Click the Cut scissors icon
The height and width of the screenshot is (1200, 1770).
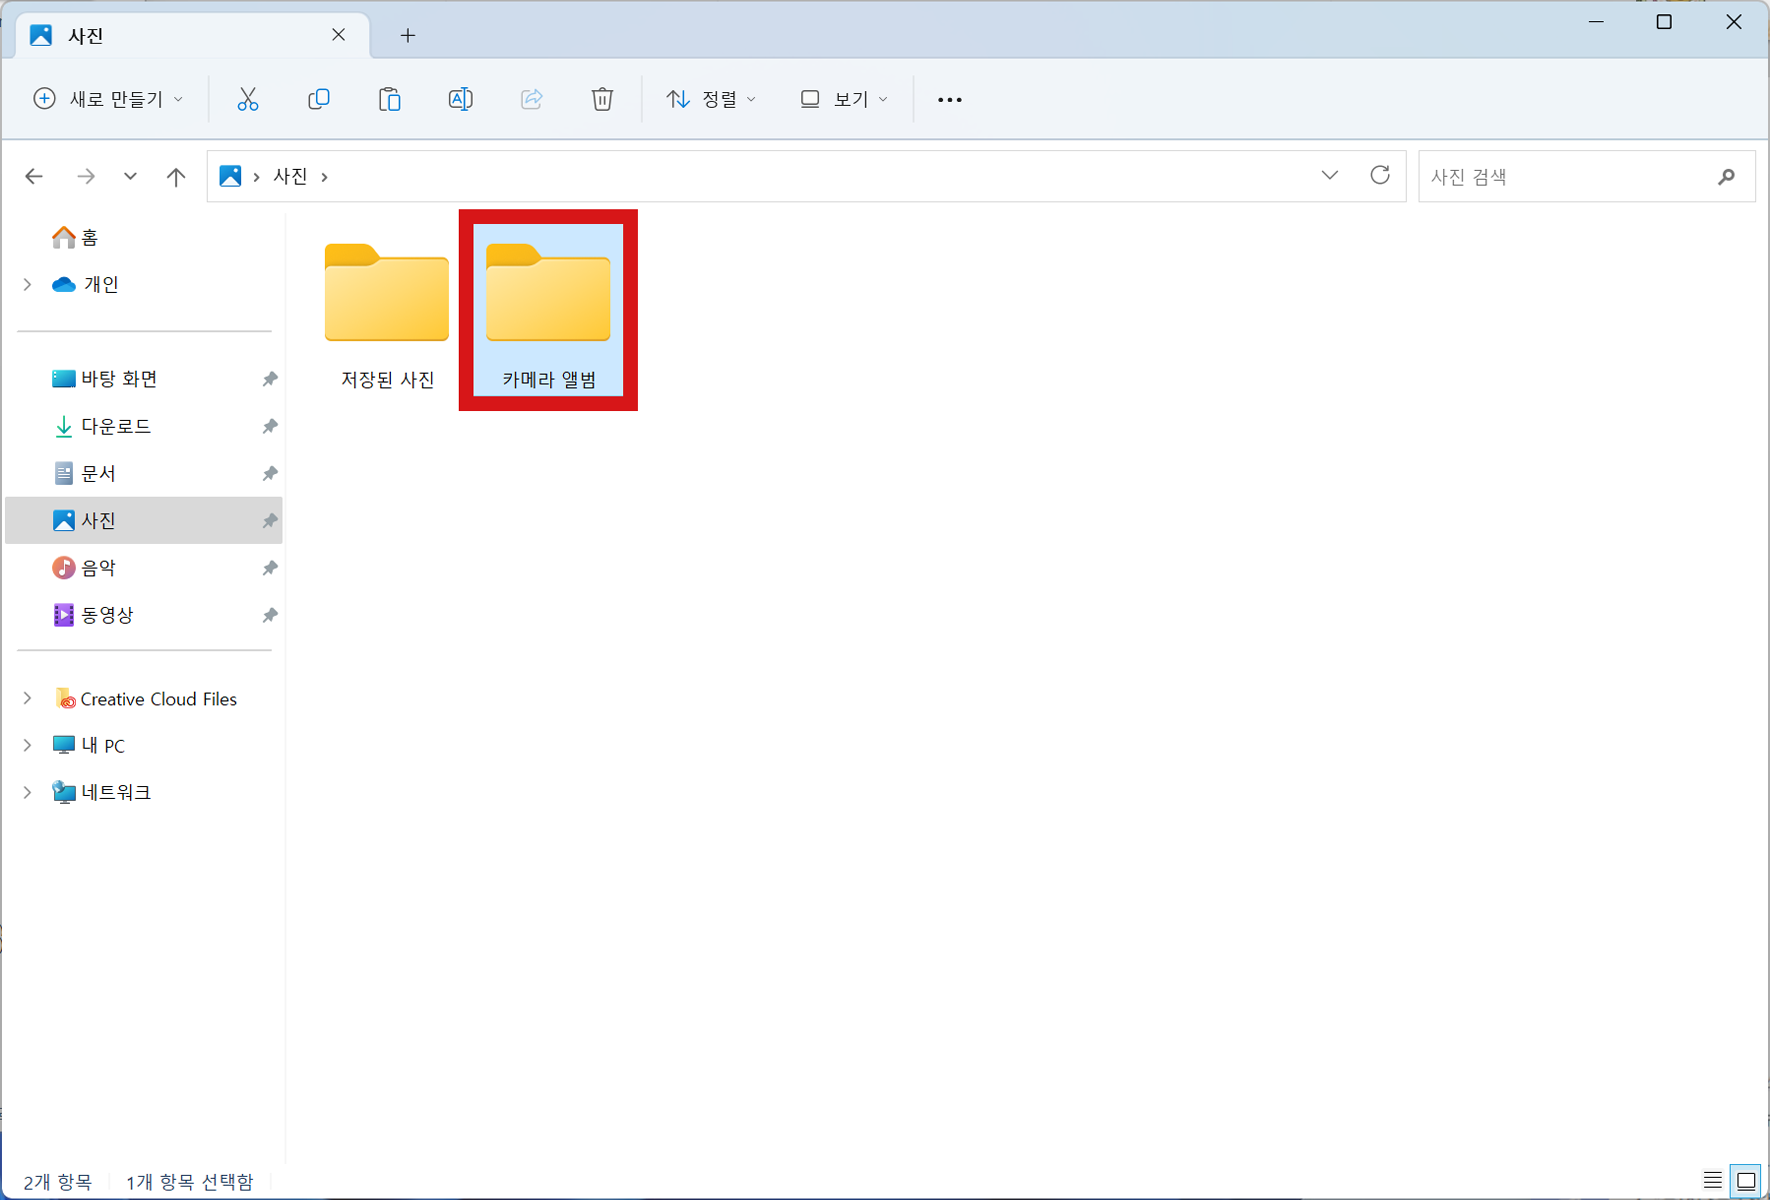(x=248, y=99)
